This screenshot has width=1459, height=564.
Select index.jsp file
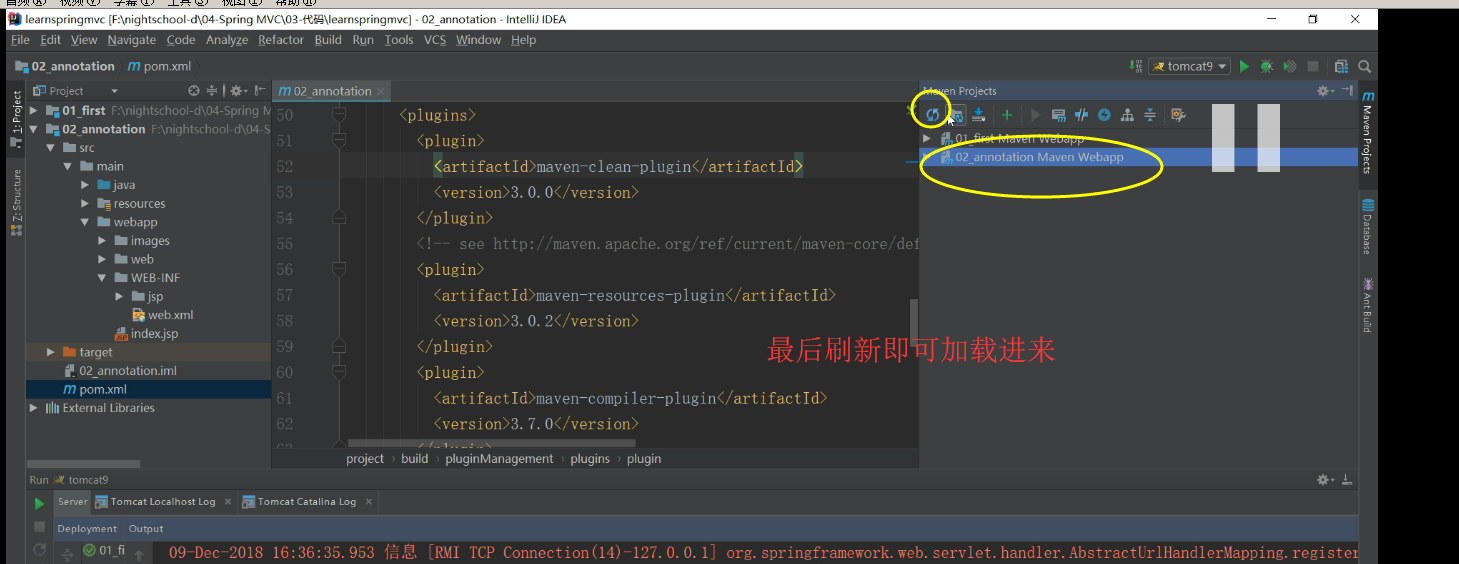tap(146, 333)
